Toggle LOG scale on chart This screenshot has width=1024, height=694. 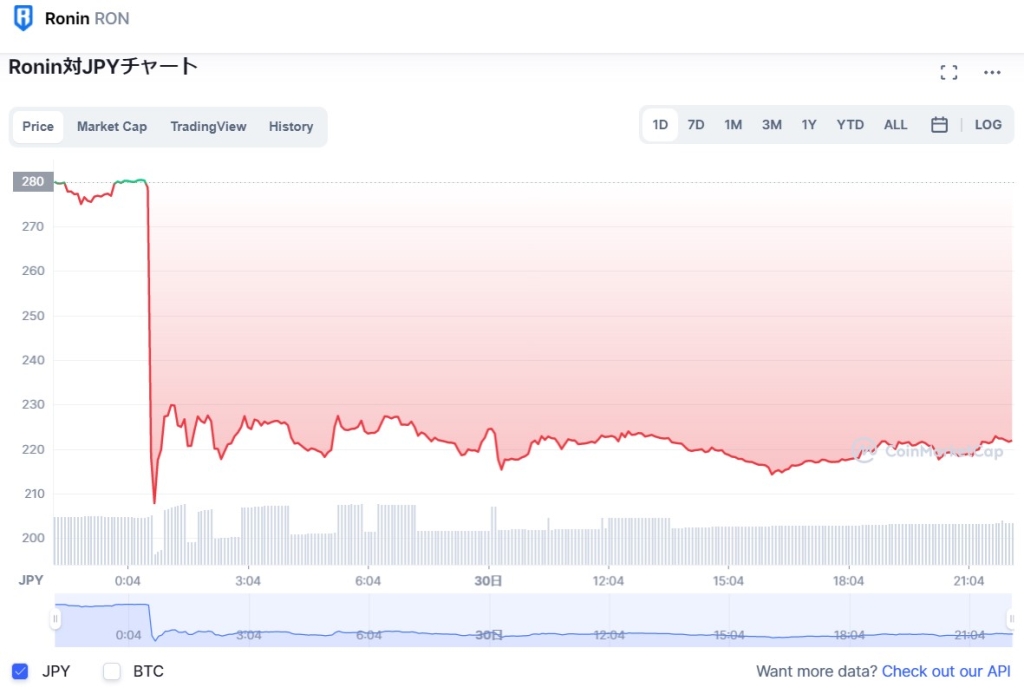click(988, 125)
